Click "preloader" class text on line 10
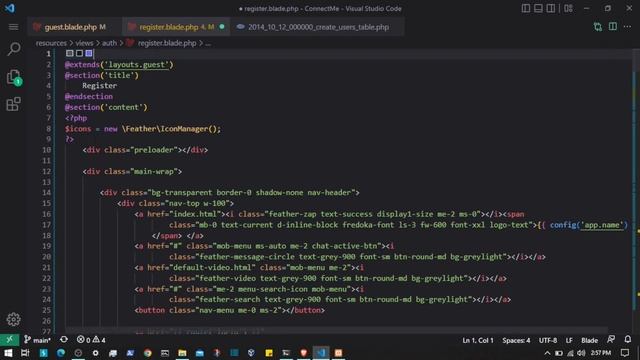Viewport: 640px width, 360px height. 156,150
